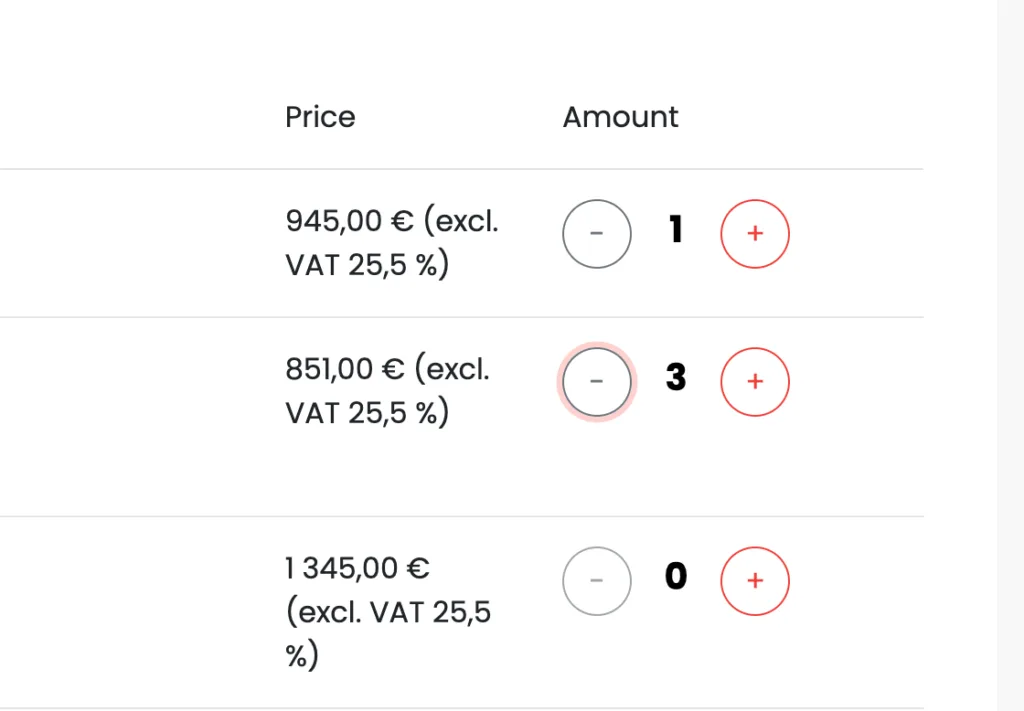Click the Amount column header
This screenshot has height=711, width=1024.
(x=620, y=117)
